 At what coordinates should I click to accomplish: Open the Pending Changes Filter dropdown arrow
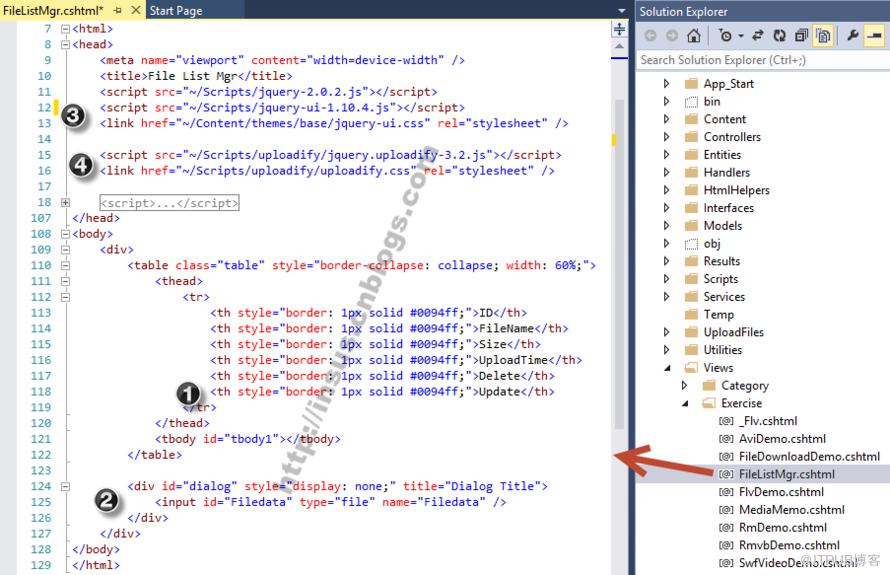(x=741, y=36)
